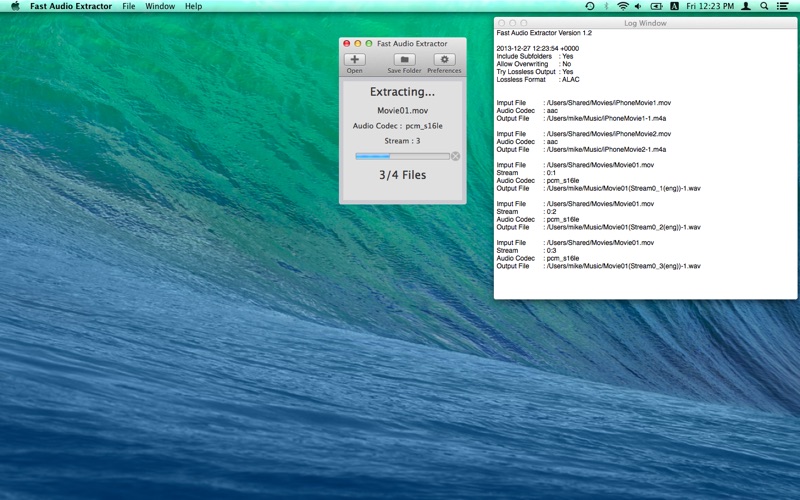
Task: Open Spotlight search magnifier
Action: tap(765, 6)
